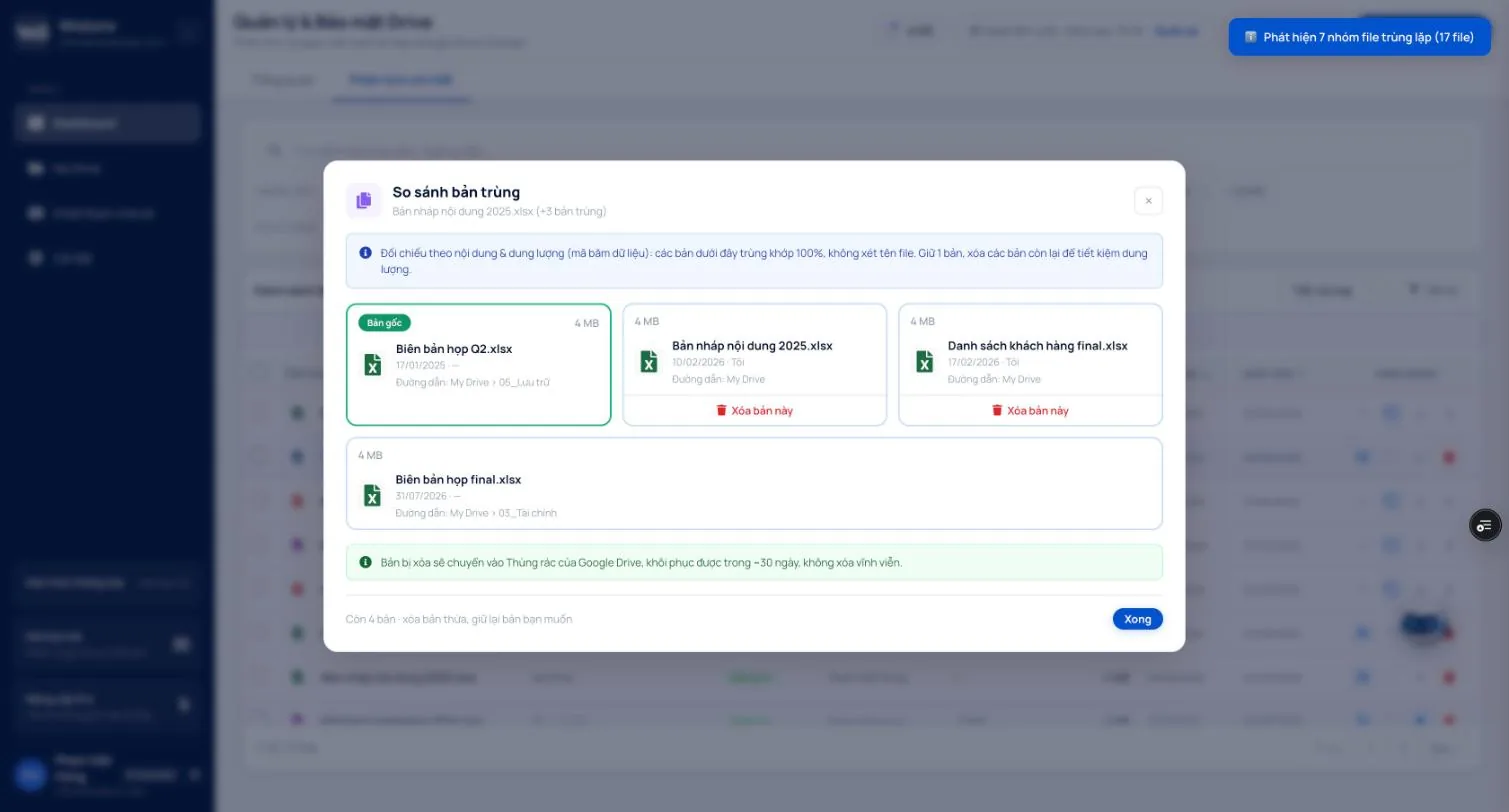Click the path "My Drive › 05_Lưu trữ"
Screen dimensions: 1509x812
pos(500,382)
